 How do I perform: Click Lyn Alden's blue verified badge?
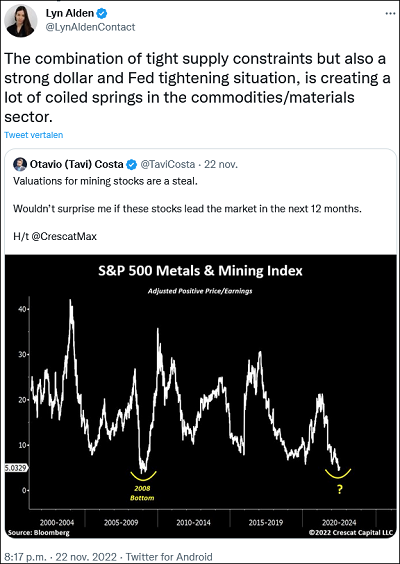[103, 14]
